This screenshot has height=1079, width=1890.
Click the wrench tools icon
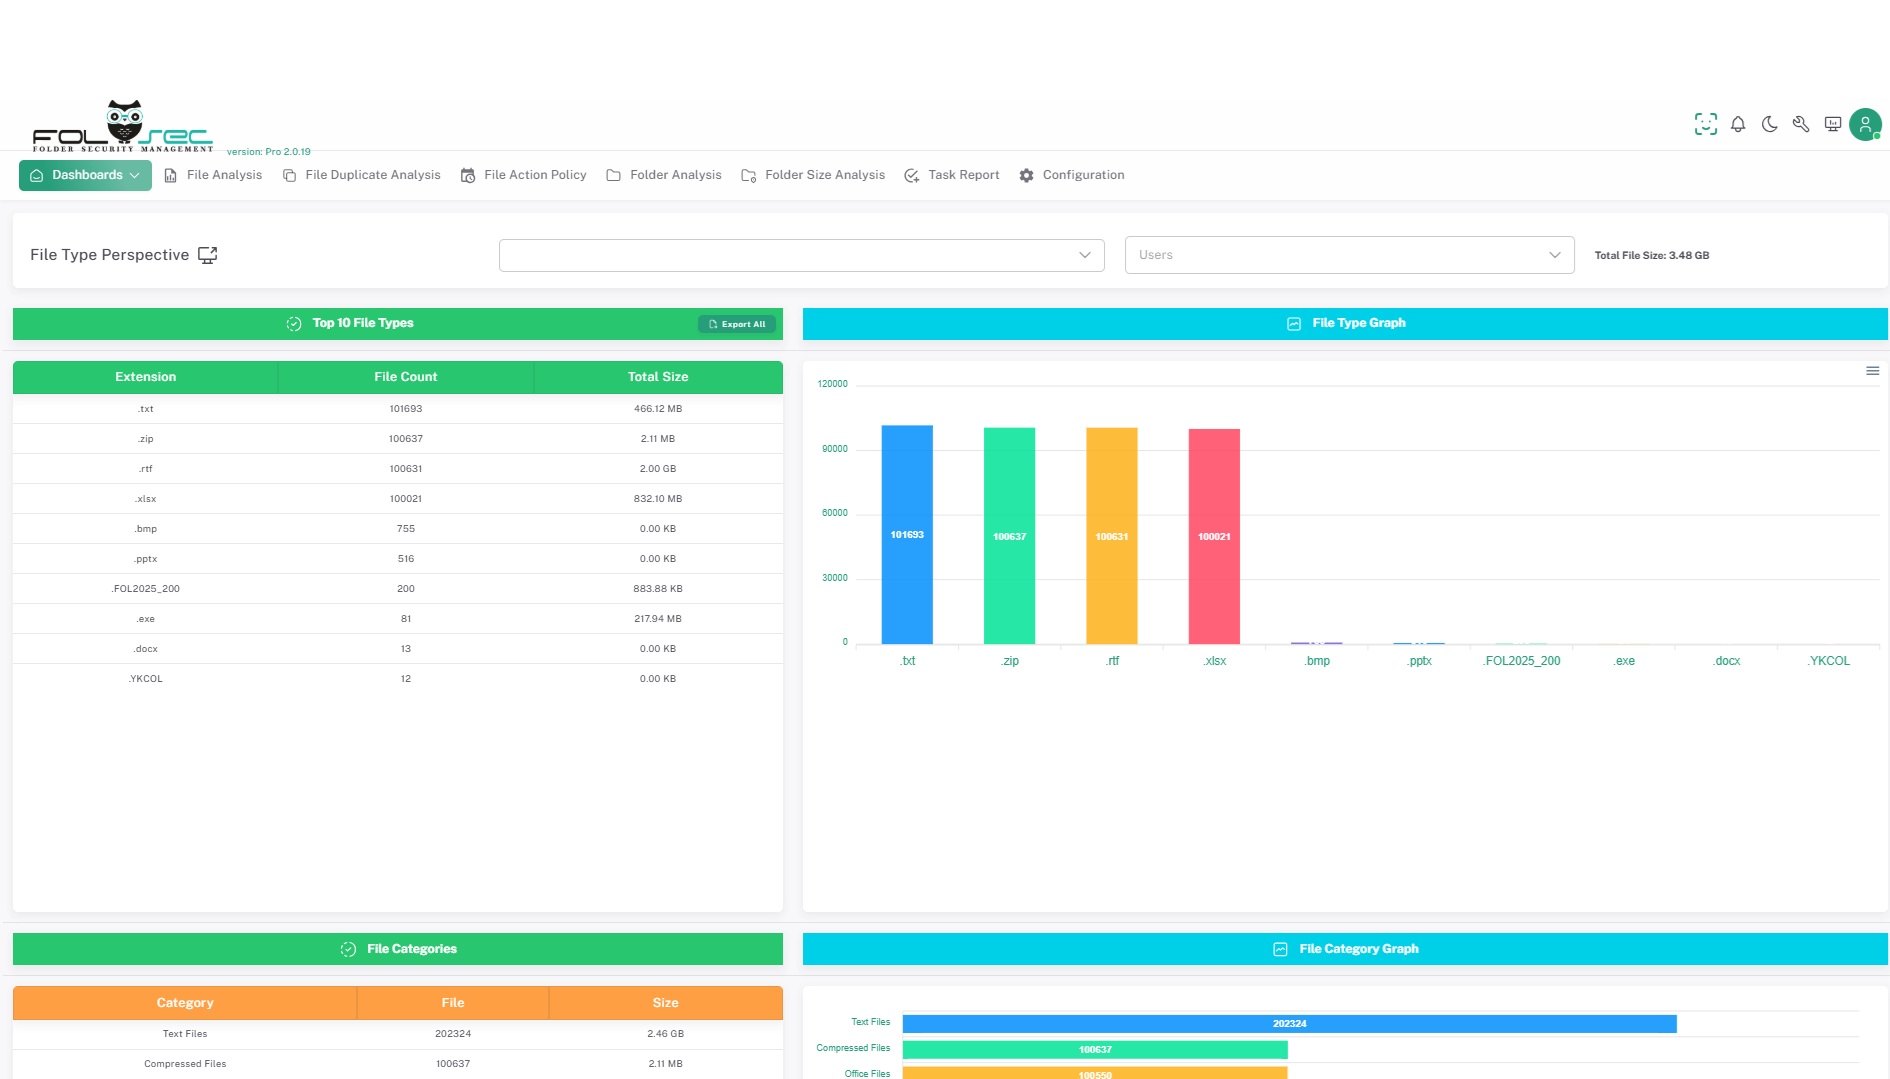tap(1801, 124)
